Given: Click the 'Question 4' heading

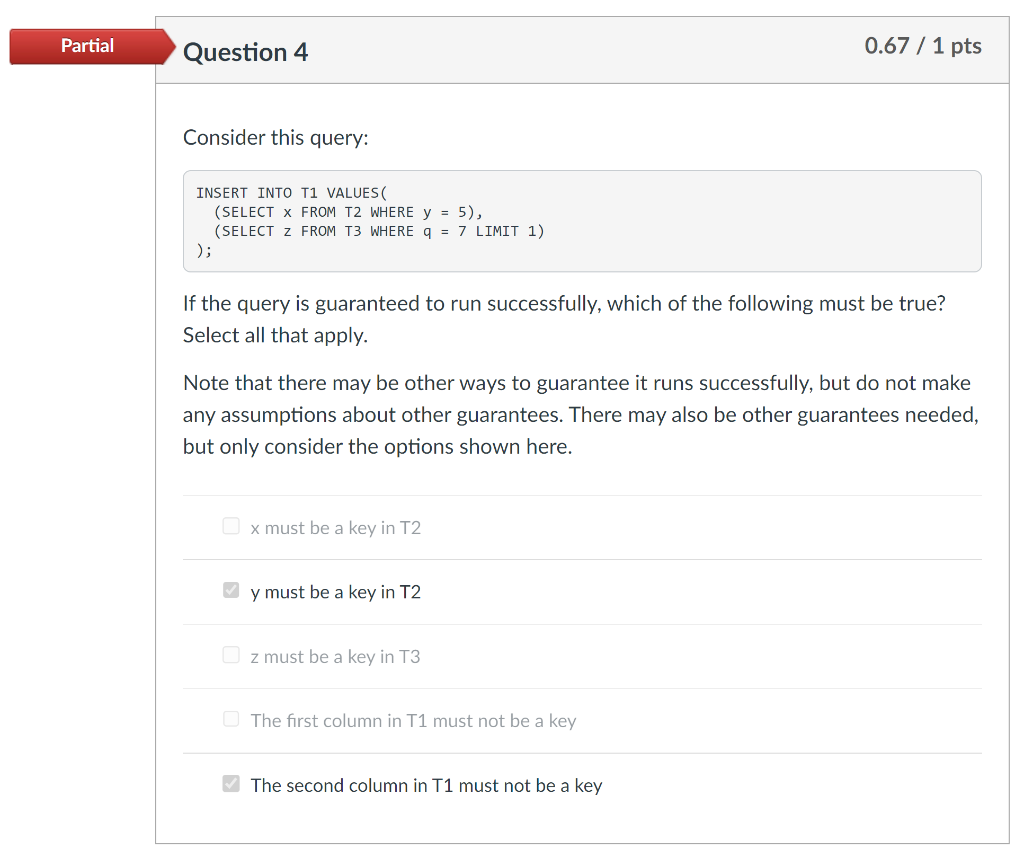Looking at the screenshot, I should [245, 52].
